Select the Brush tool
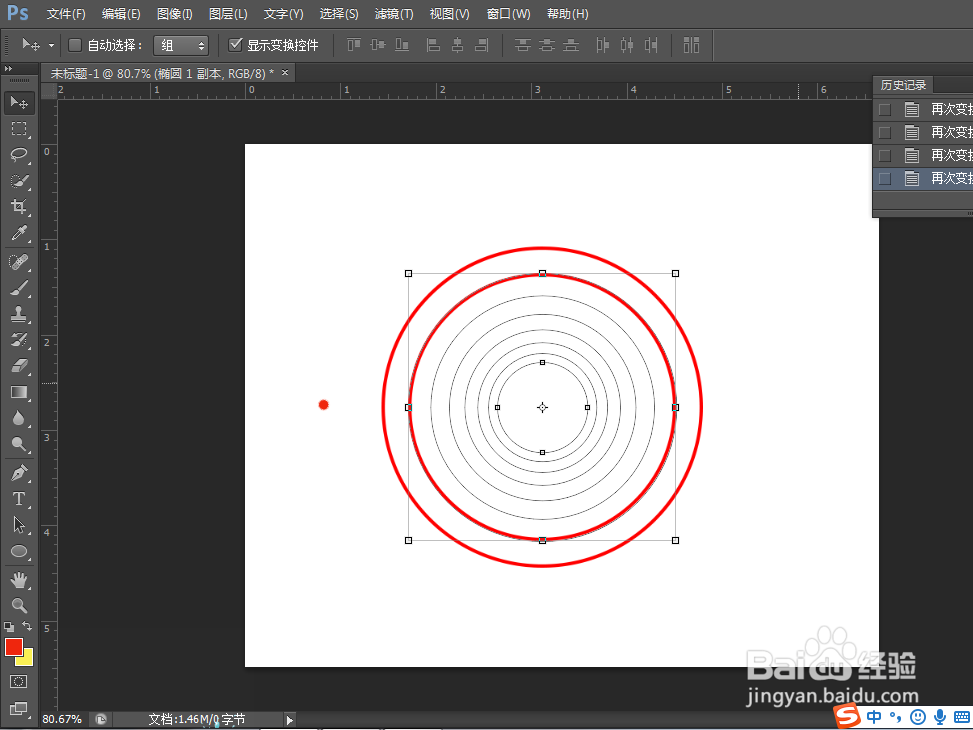The height and width of the screenshot is (730, 973). pos(19,288)
